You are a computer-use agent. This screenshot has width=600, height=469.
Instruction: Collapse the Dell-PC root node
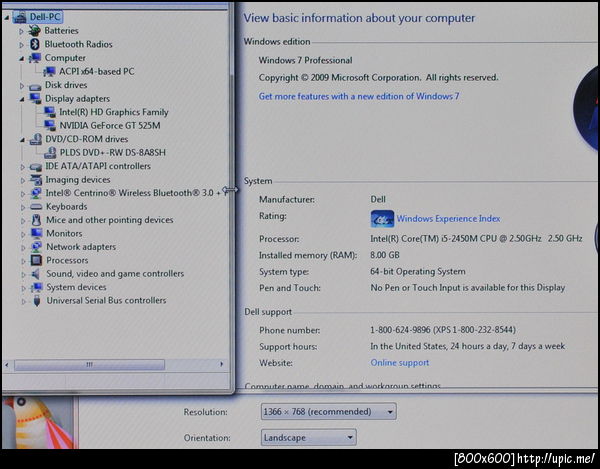tap(7, 17)
